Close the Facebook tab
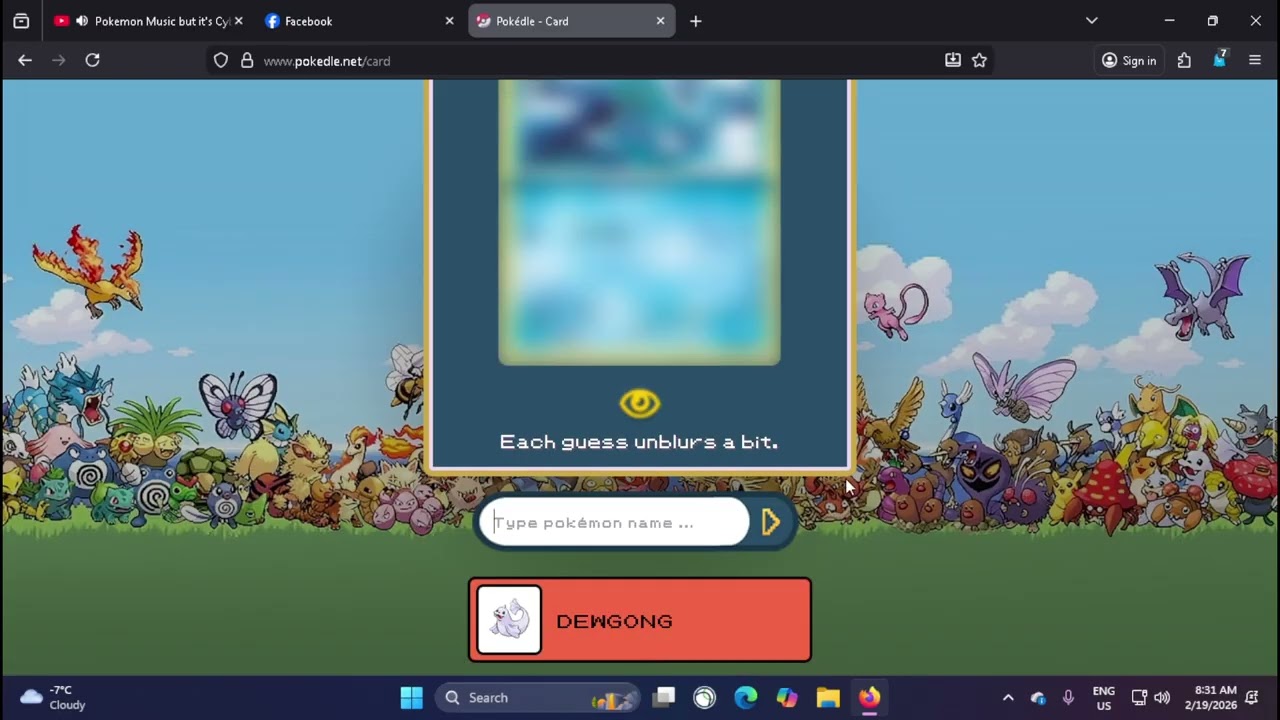The width and height of the screenshot is (1280, 720). (449, 21)
